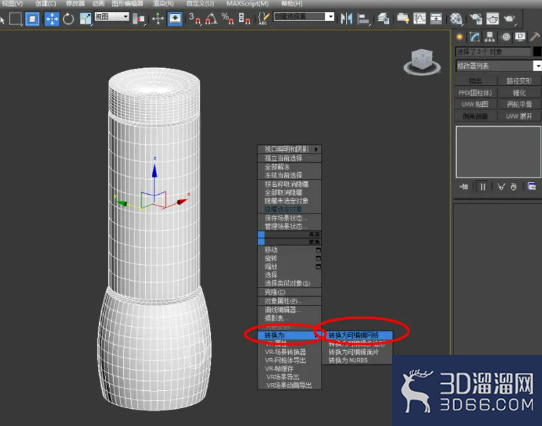Activate the Select and Scale tool
Screen dimensions: 542x426
pyautogui.click(x=85, y=19)
